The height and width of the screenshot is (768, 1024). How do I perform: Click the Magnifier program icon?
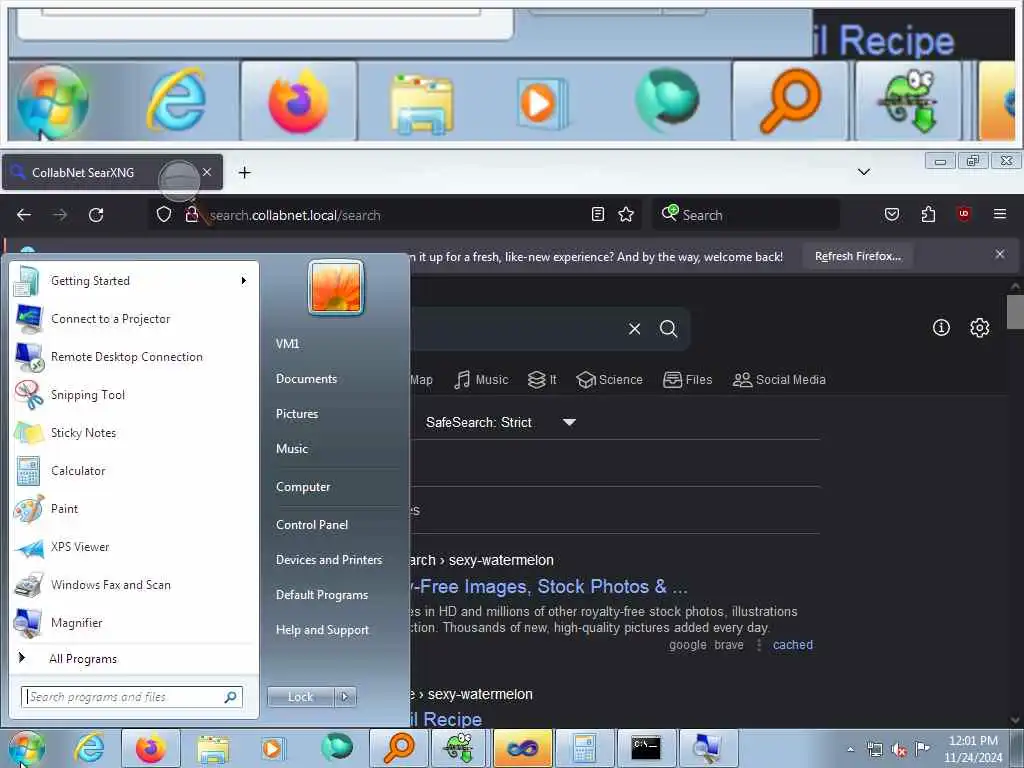(x=29, y=623)
